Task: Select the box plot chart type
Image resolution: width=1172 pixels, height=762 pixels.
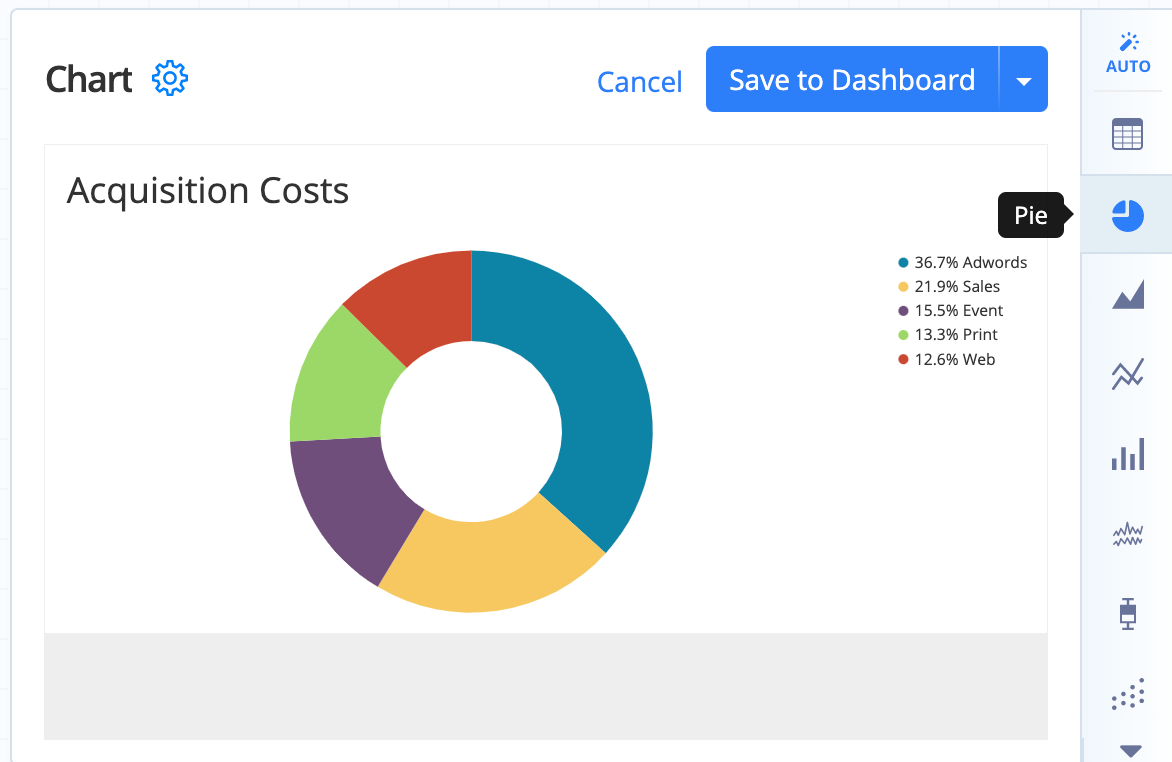Action: (x=1128, y=614)
